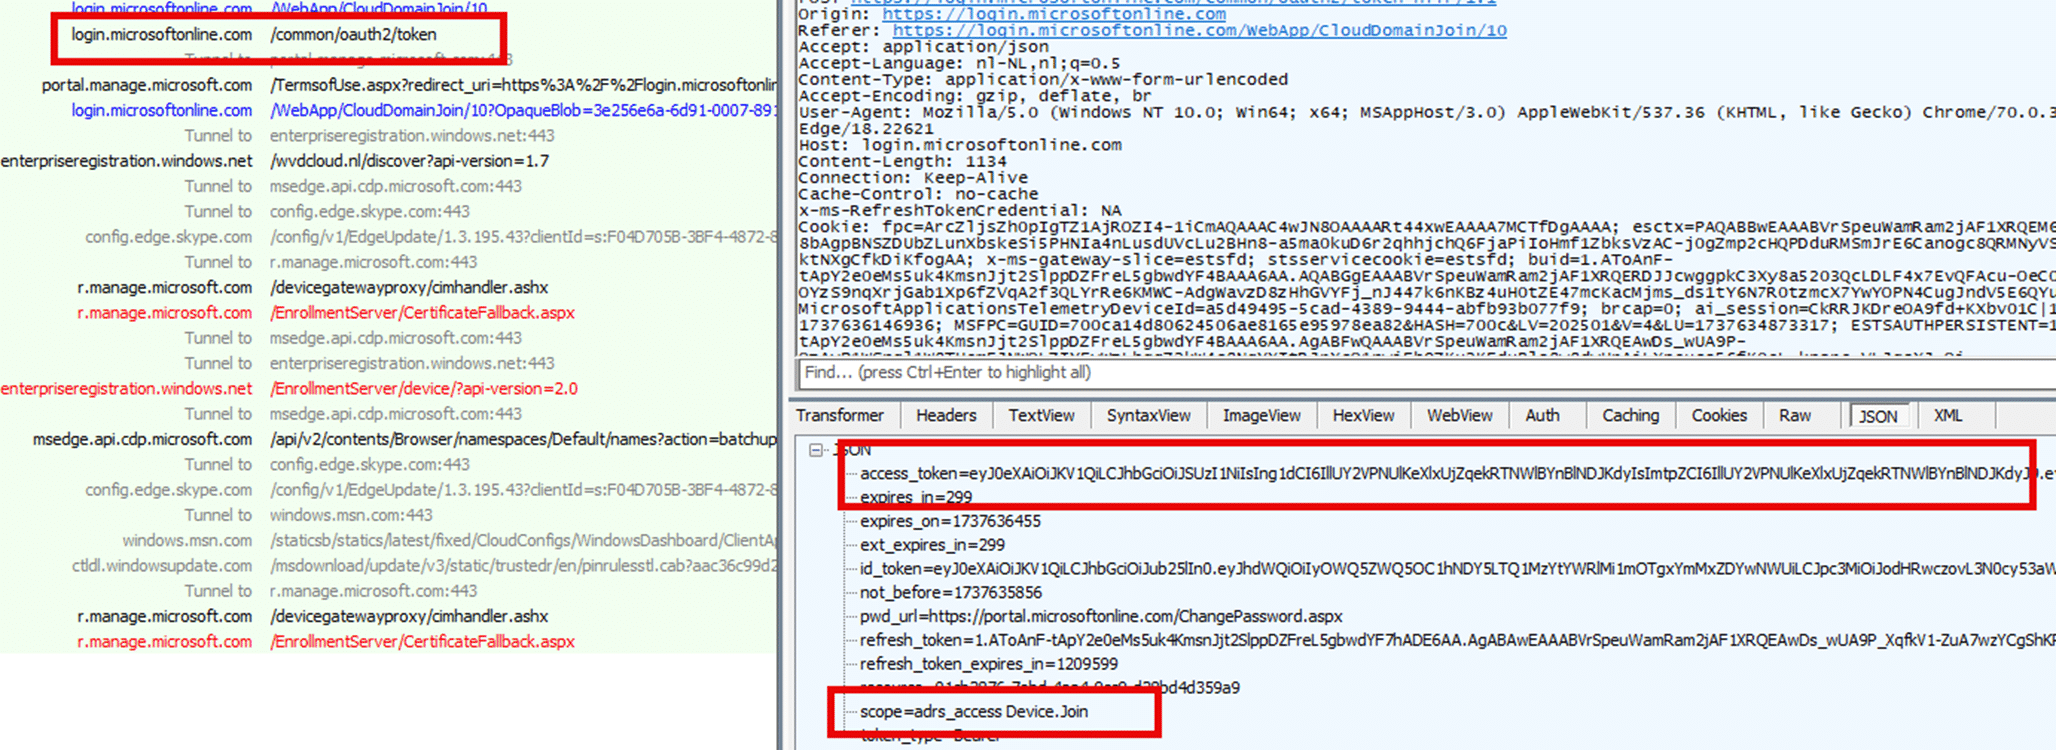This screenshot has width=2056, height=750.
Task: Open the Caching tab
Action: 1630,416
